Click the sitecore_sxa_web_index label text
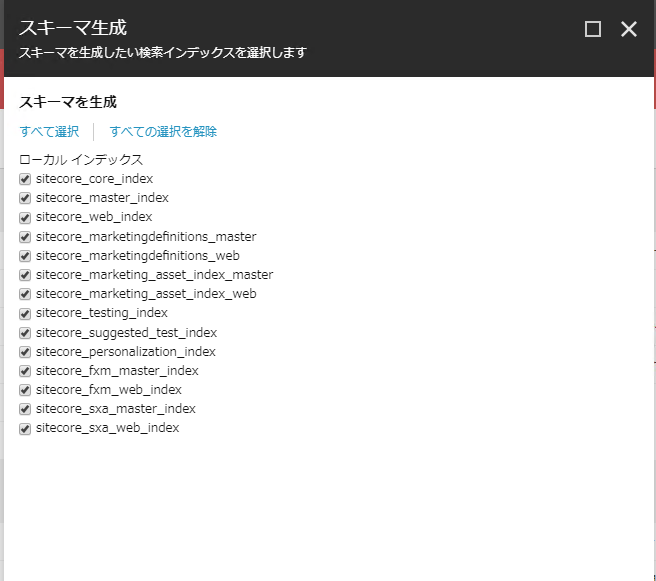This screenshot has height=581, width=656. click(107, 428)
